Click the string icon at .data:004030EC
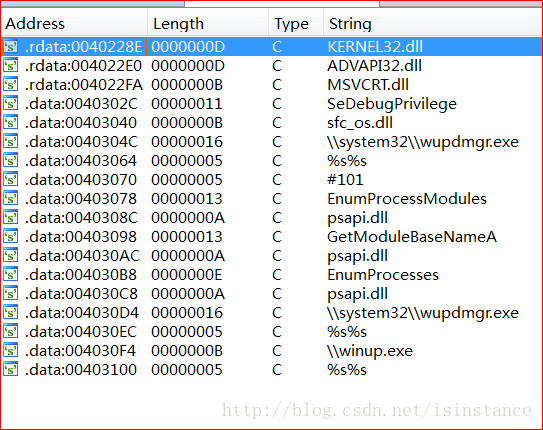This screenshot has width=543, height=430. click(x=10, y=332)
